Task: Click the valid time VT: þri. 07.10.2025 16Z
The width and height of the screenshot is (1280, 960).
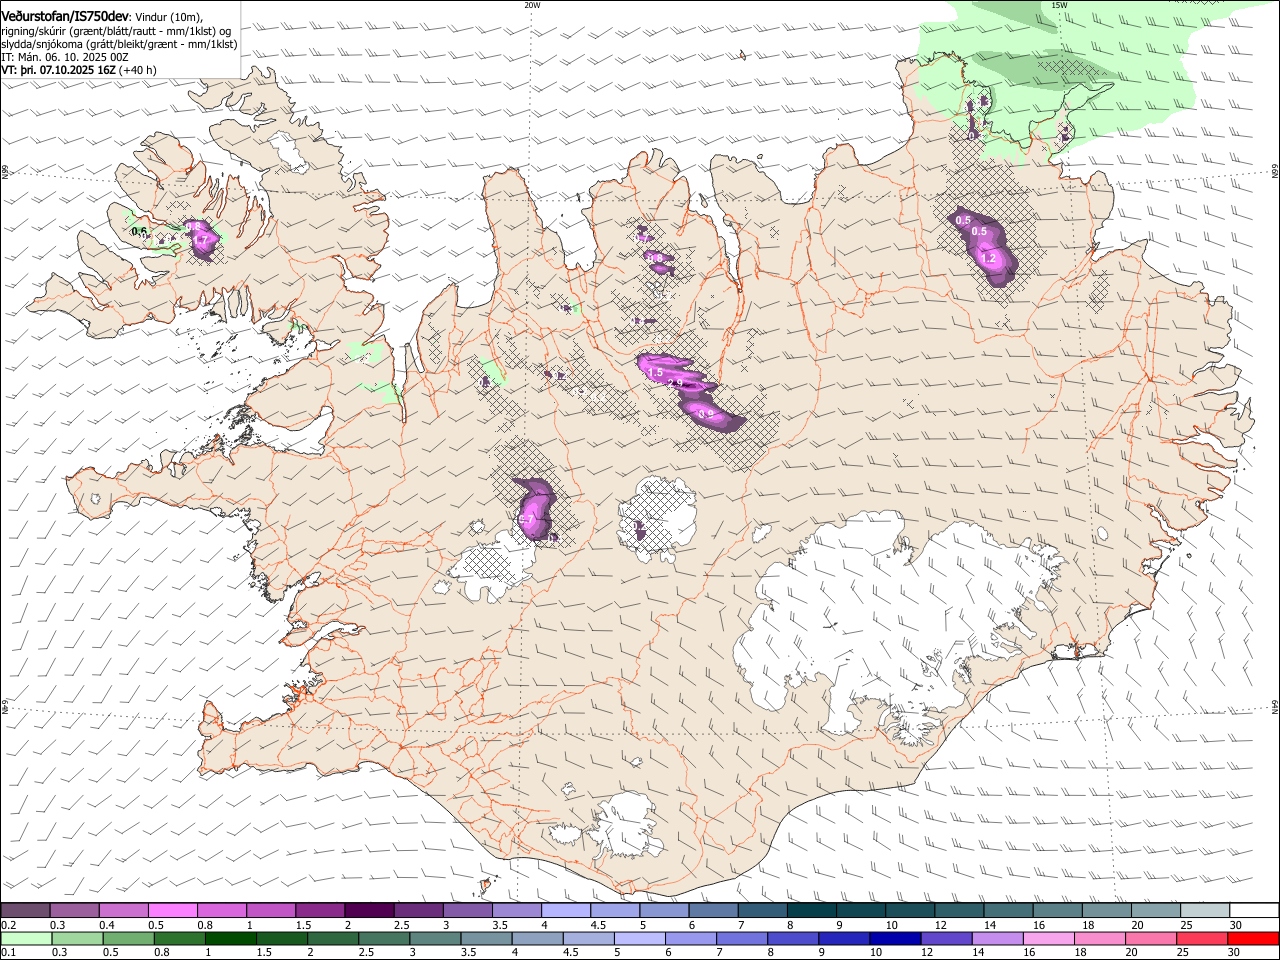Action: (58, 70)
